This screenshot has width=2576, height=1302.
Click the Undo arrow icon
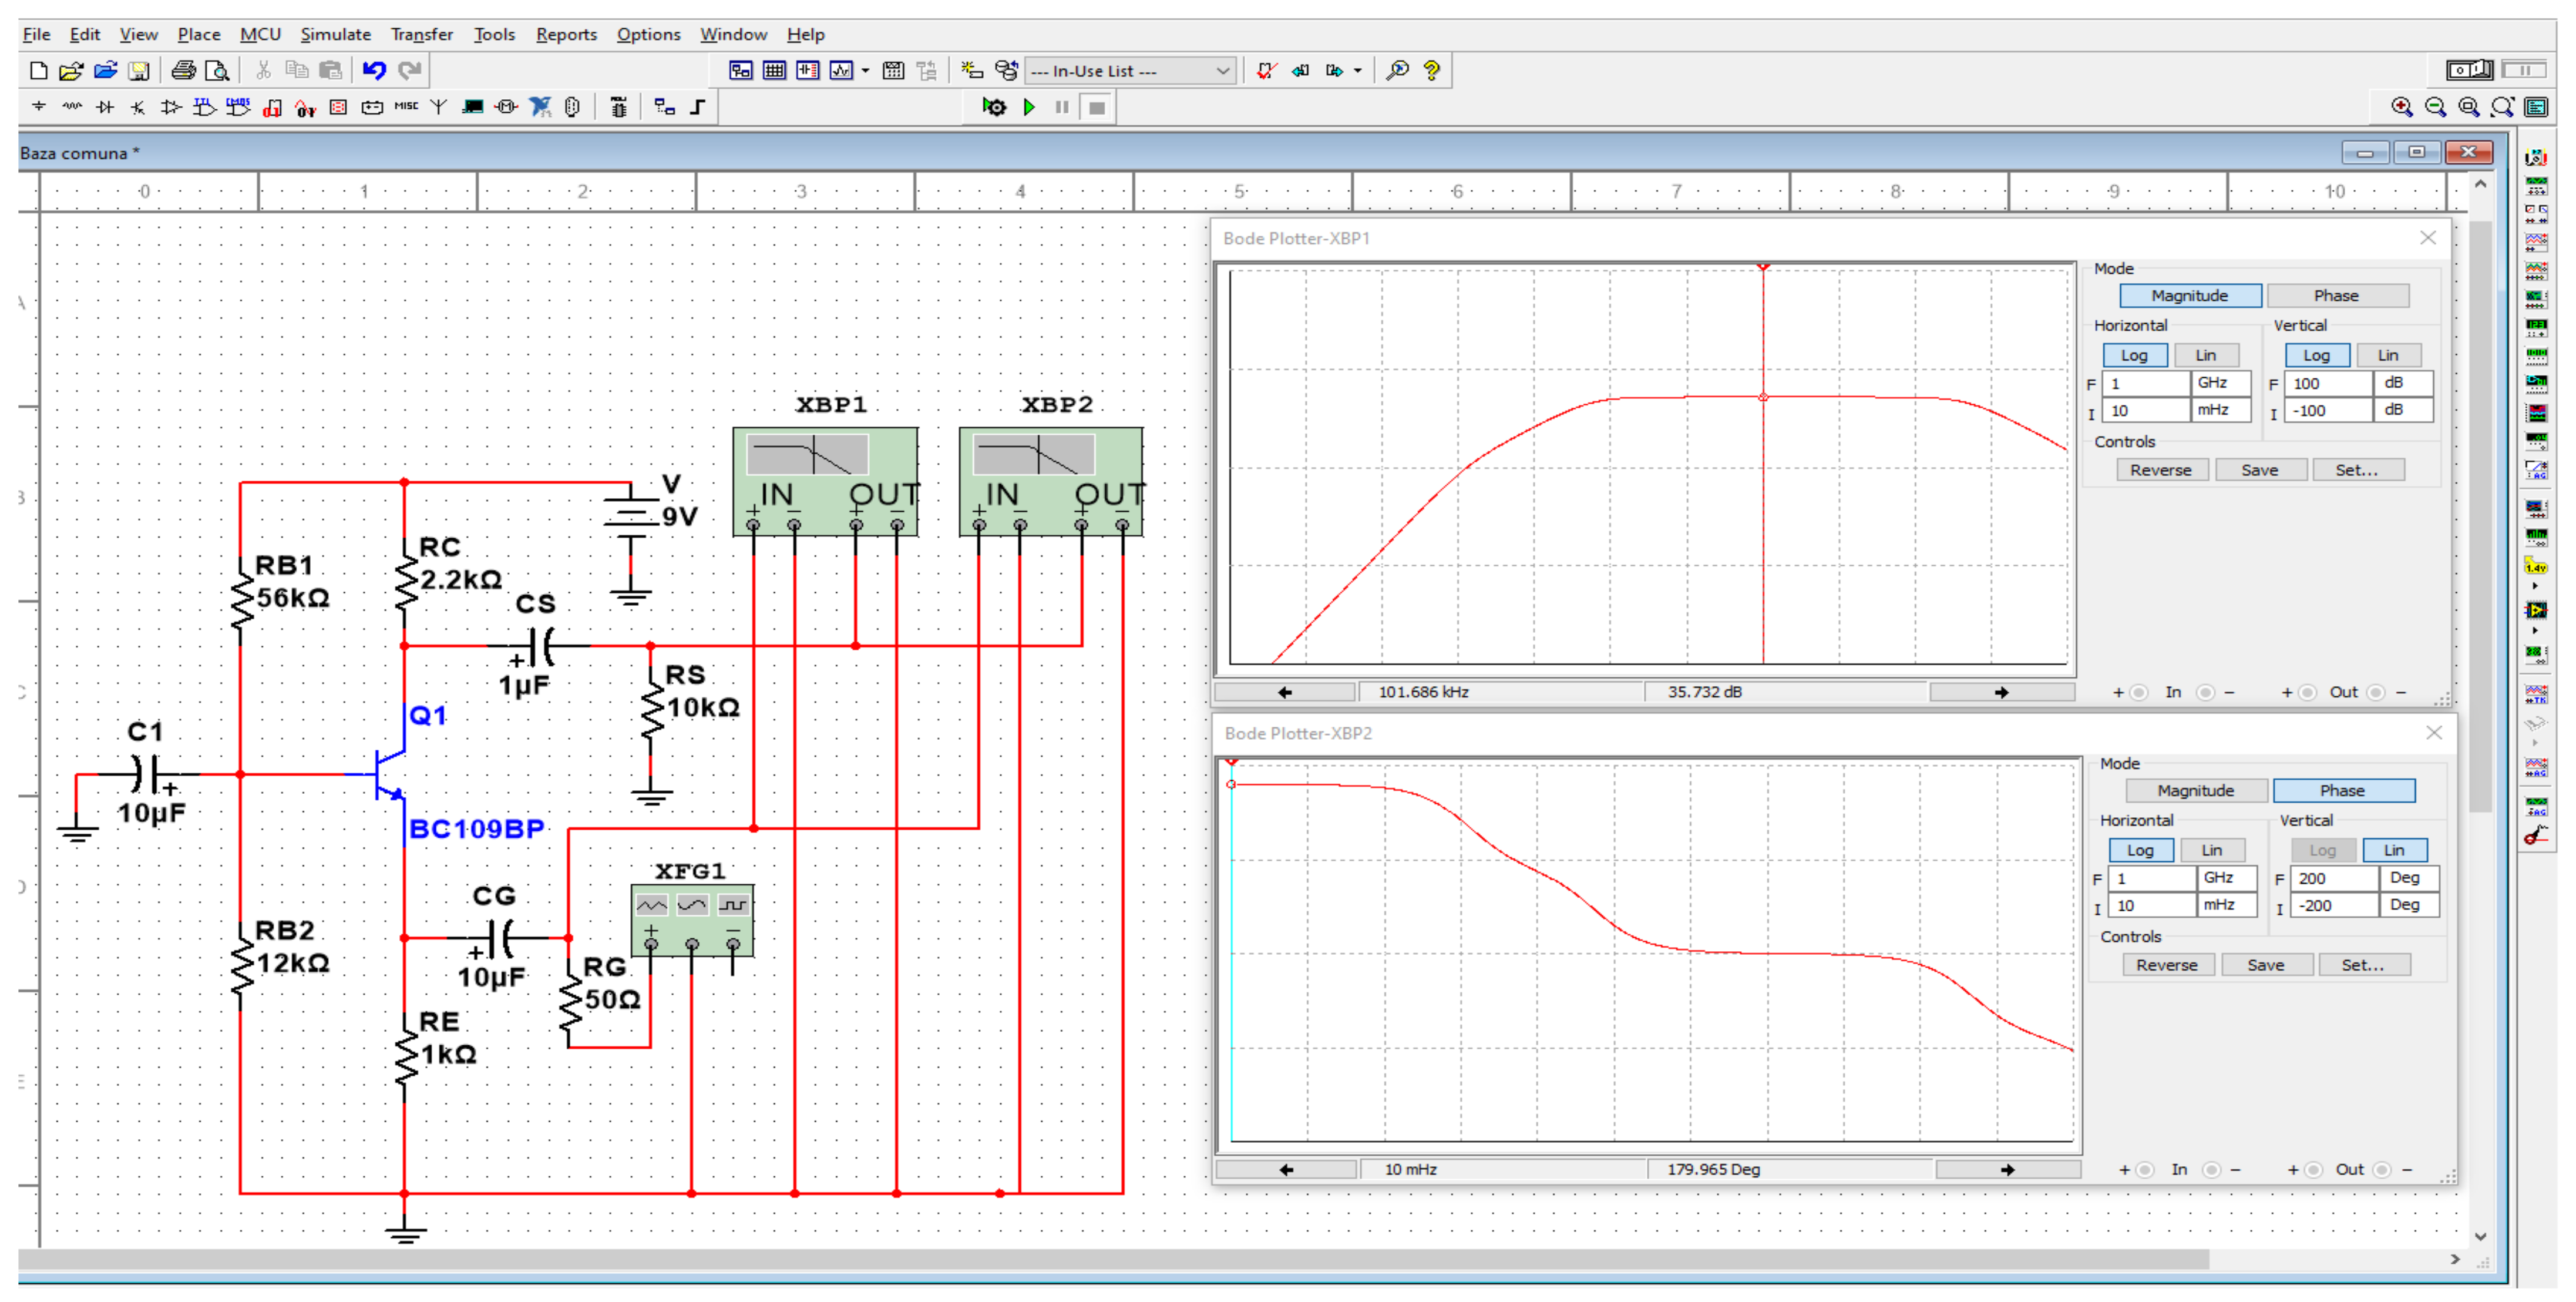click(374, 70)
